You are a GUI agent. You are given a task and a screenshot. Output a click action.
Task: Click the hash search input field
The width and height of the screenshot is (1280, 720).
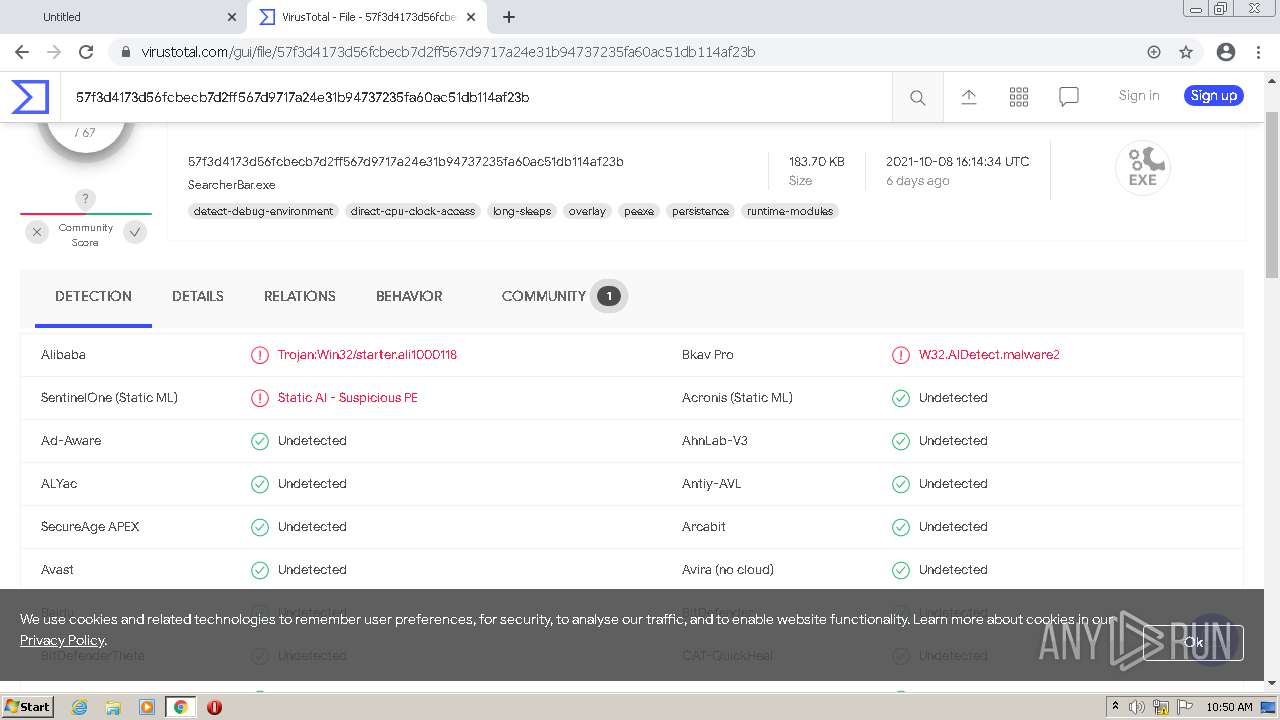pos(476,97)
